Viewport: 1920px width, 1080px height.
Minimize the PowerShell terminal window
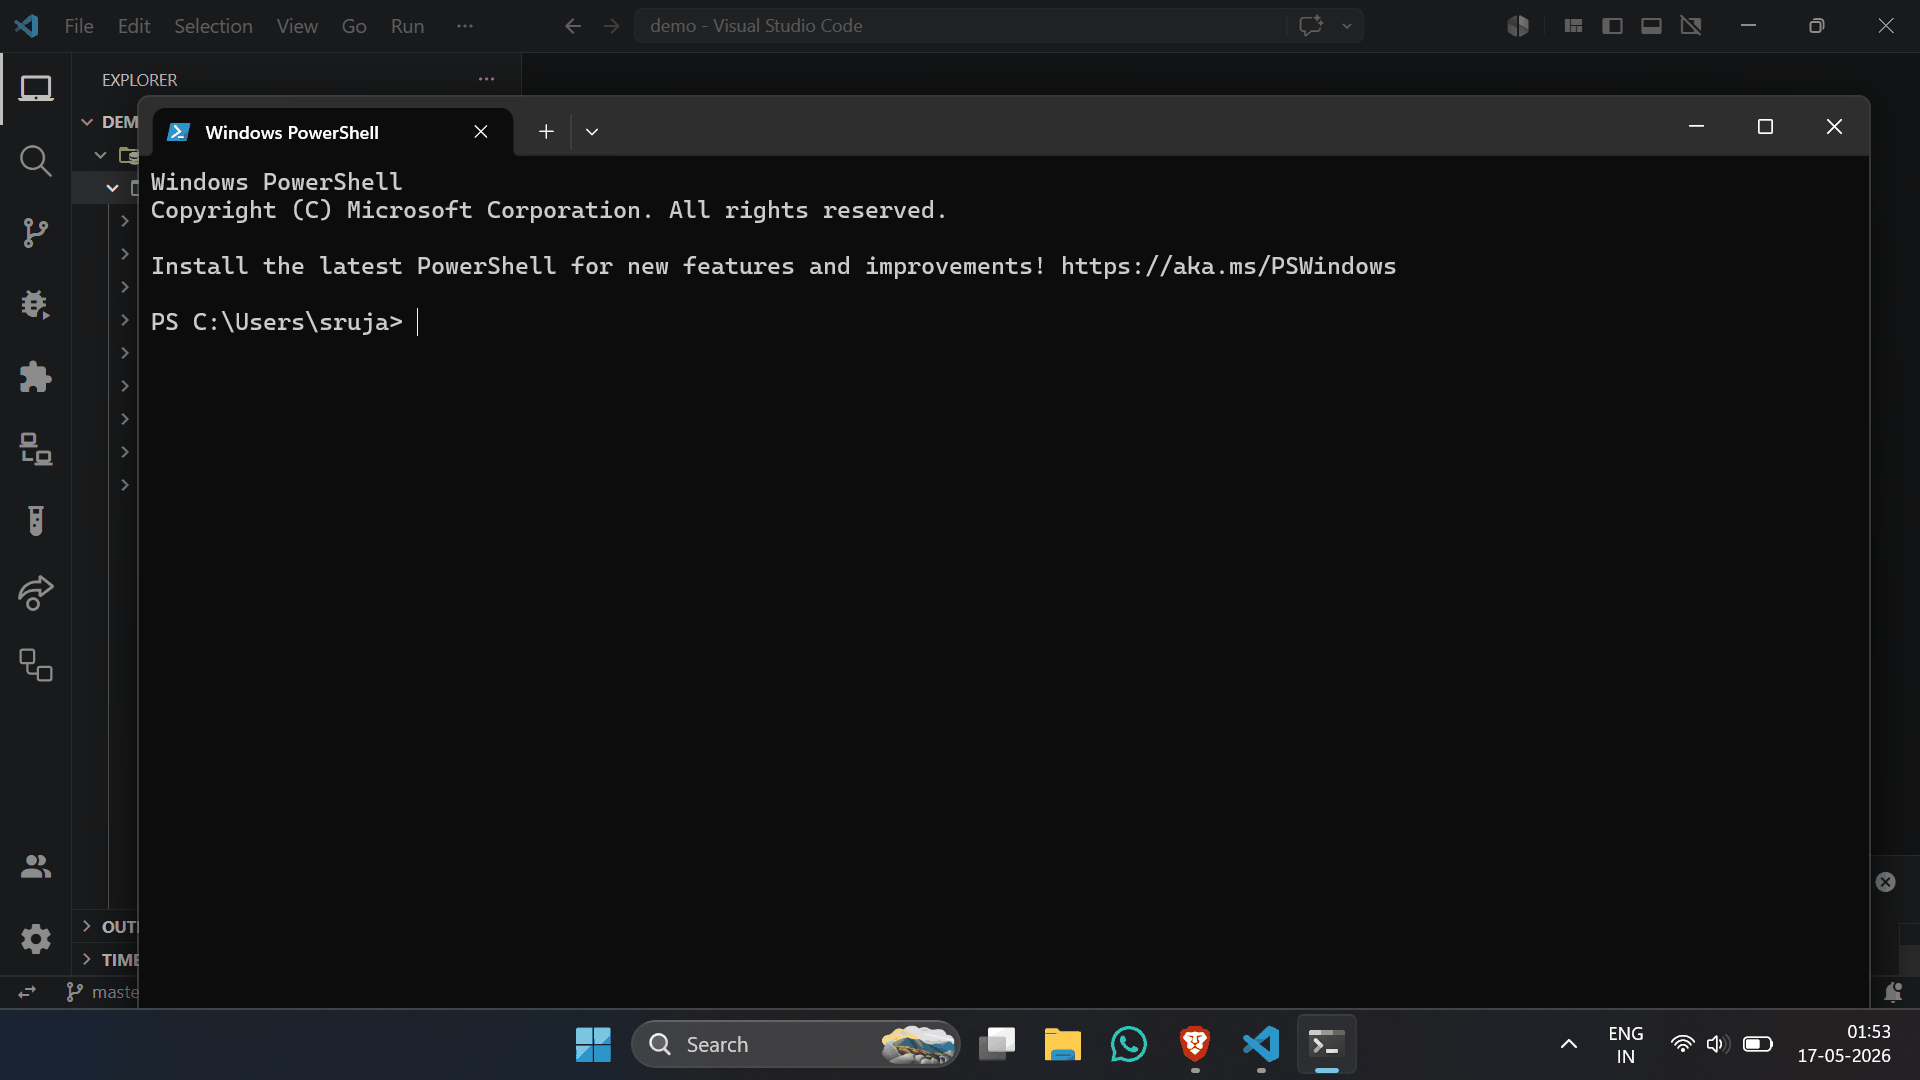coord(1696,127)
